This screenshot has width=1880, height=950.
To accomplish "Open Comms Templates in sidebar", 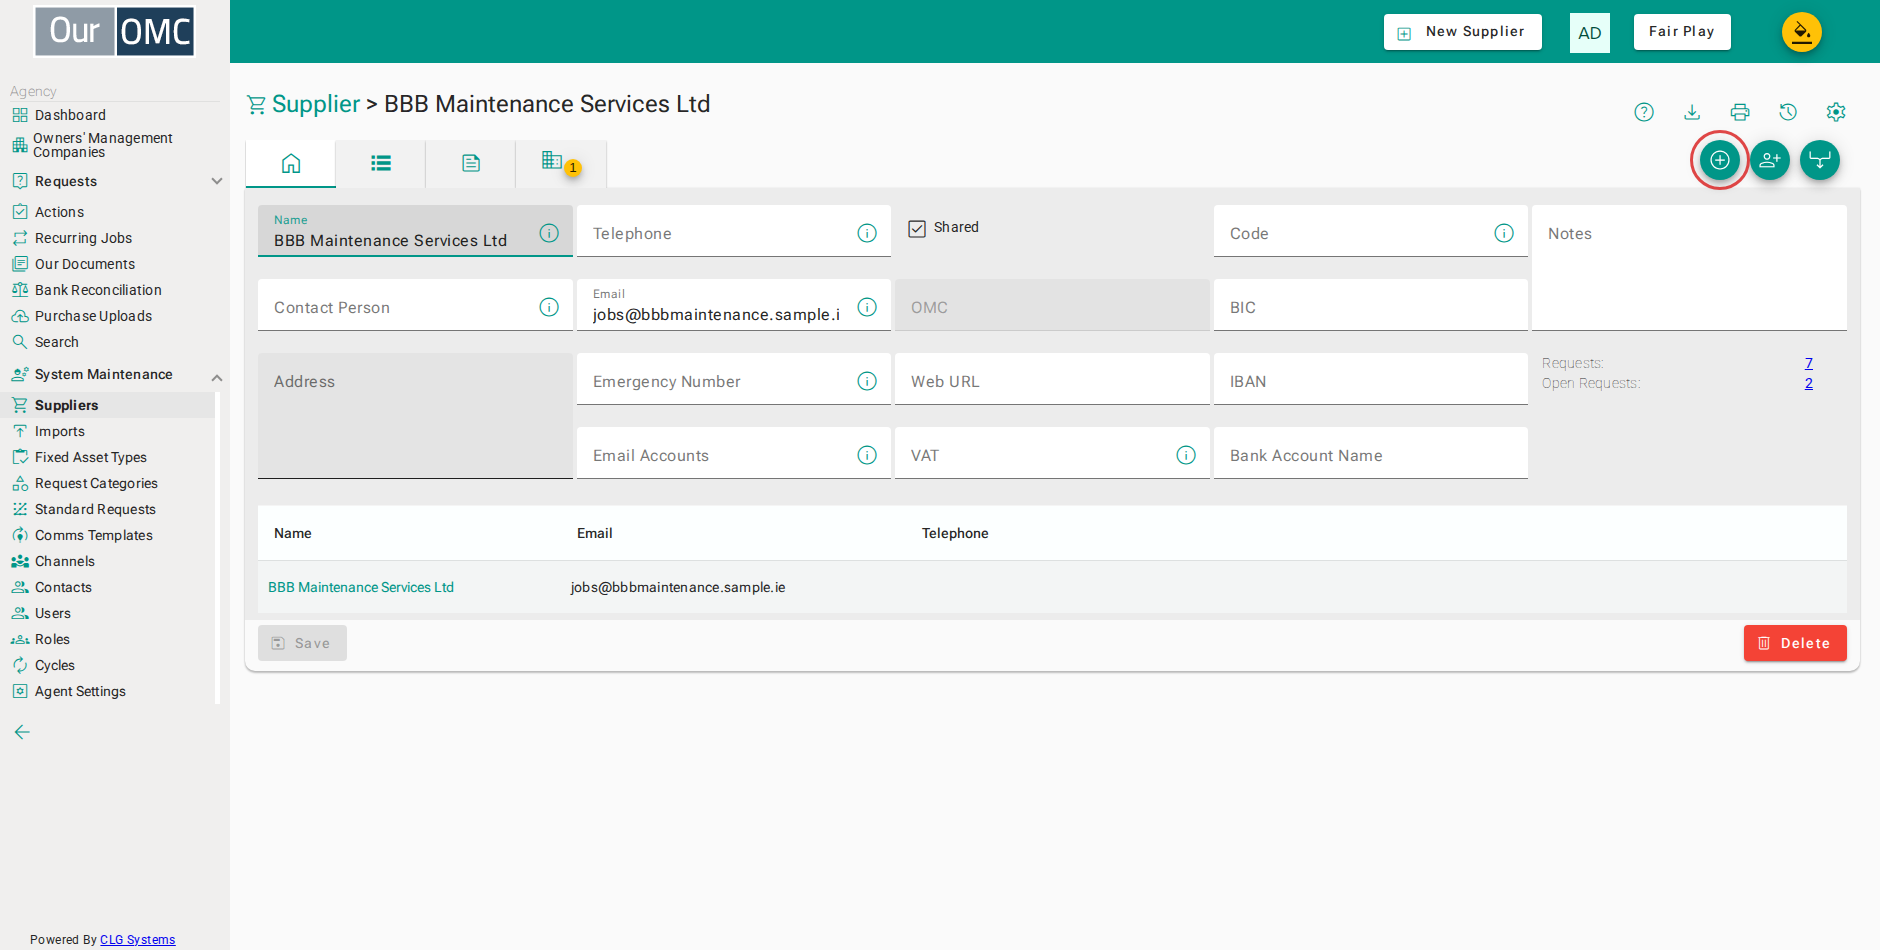I will pos(94,535).
